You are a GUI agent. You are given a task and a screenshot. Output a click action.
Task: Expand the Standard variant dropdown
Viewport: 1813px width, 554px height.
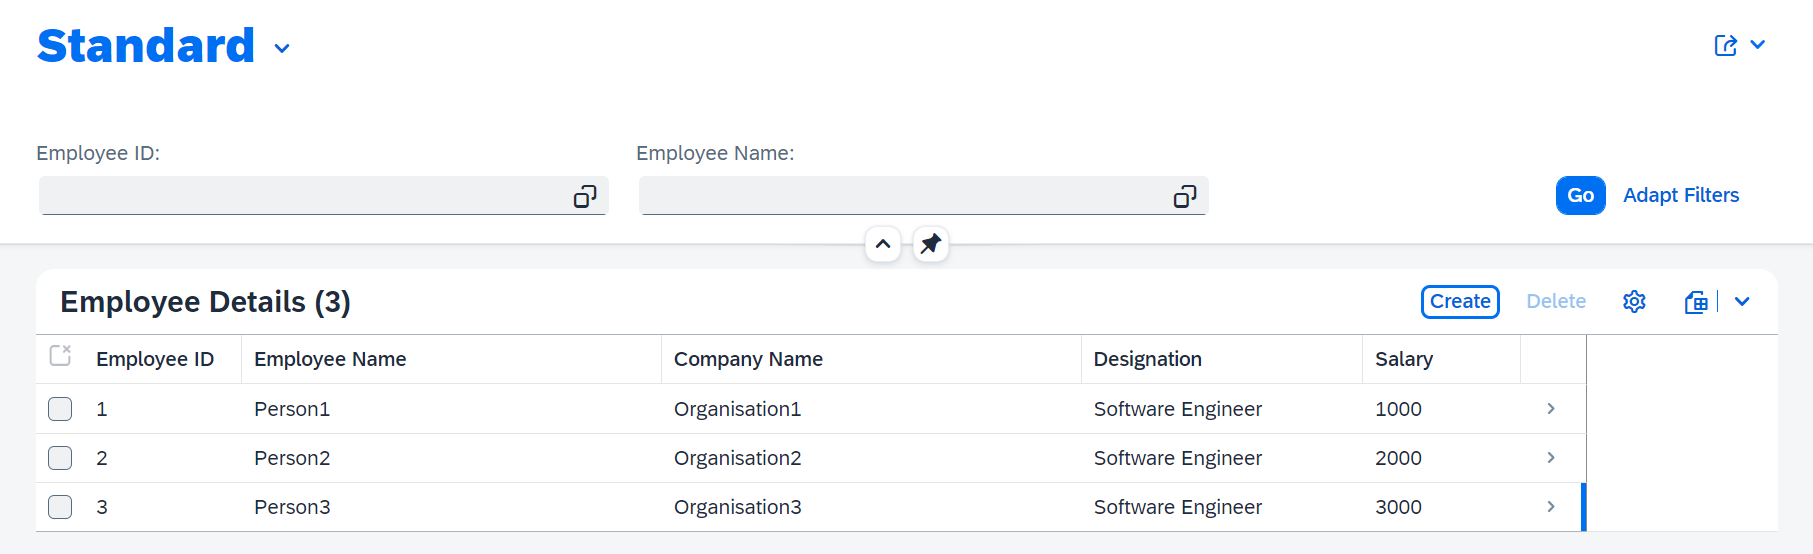tap(282, 48)
